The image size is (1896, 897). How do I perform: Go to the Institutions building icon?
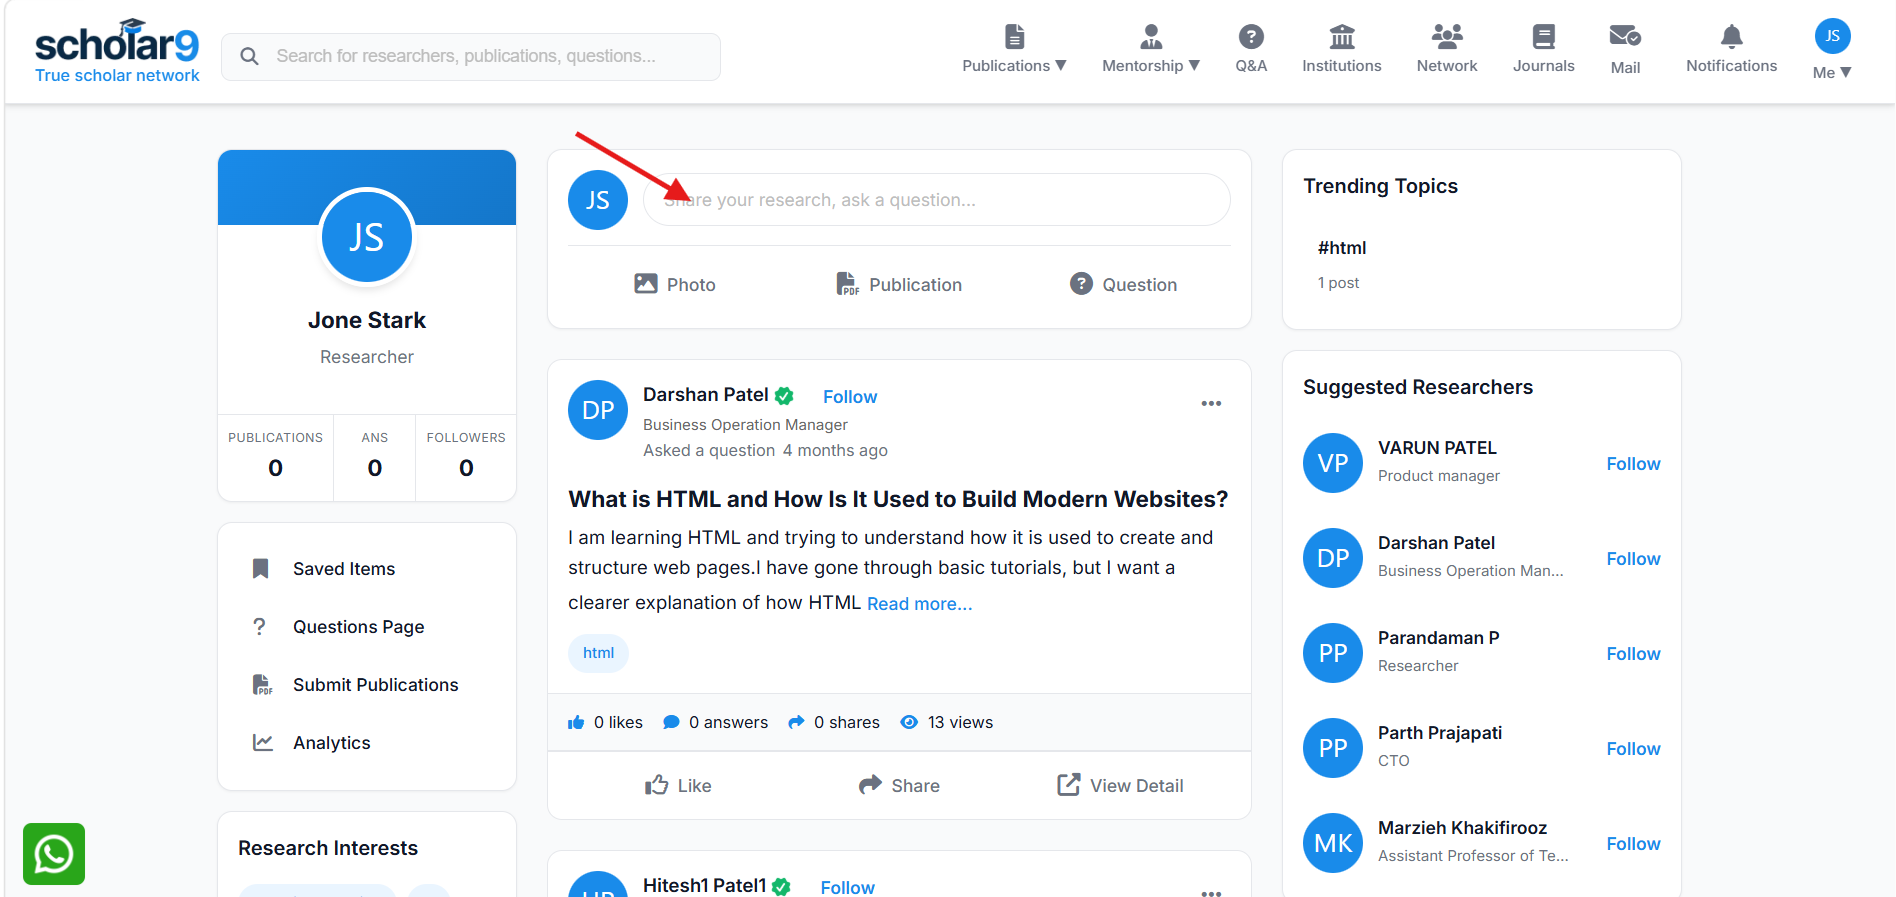tap(1341, 37)
